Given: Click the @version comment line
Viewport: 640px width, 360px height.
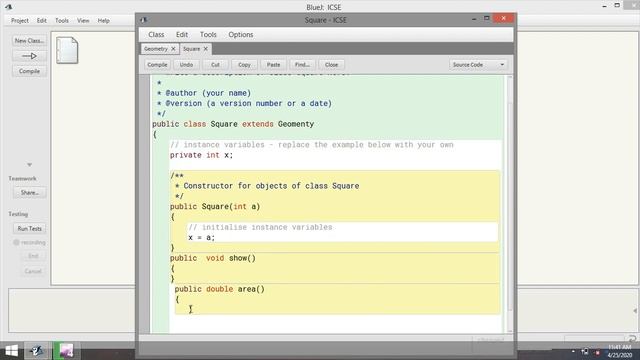Looking at the screenshot, I should [244, 103].
